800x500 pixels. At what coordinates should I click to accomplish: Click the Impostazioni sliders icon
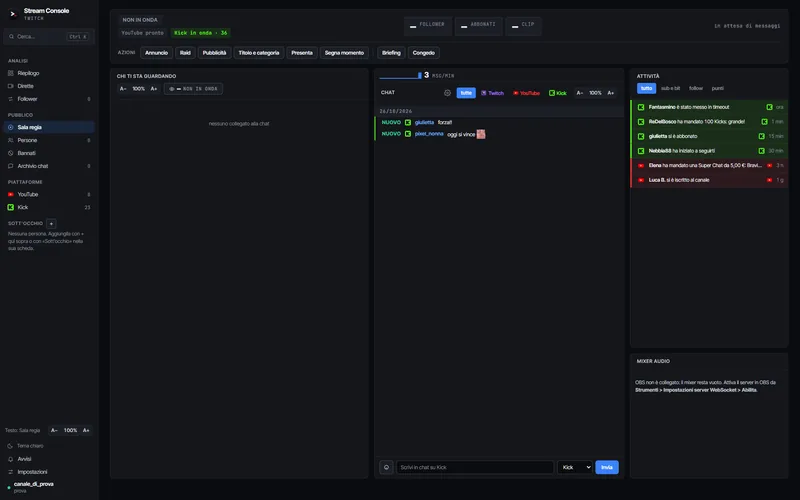[10, 472]
